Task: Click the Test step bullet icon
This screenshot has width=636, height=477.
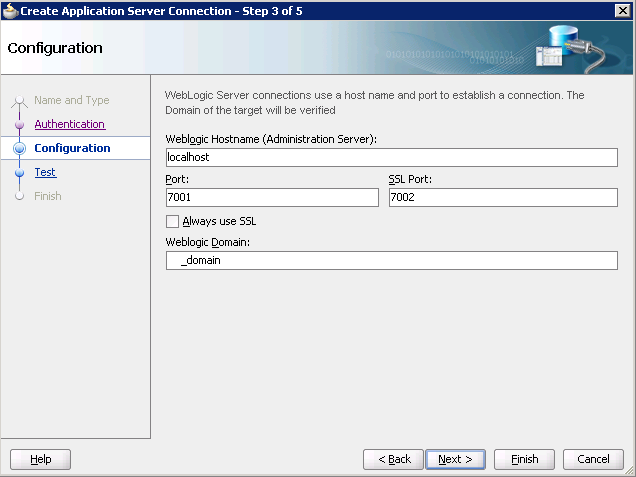Action: point(19,173)
